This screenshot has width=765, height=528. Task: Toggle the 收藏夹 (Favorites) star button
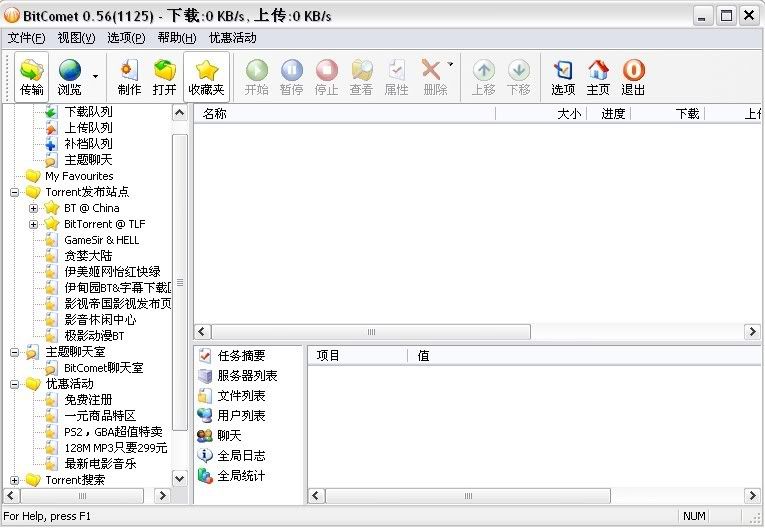(206, 77)
